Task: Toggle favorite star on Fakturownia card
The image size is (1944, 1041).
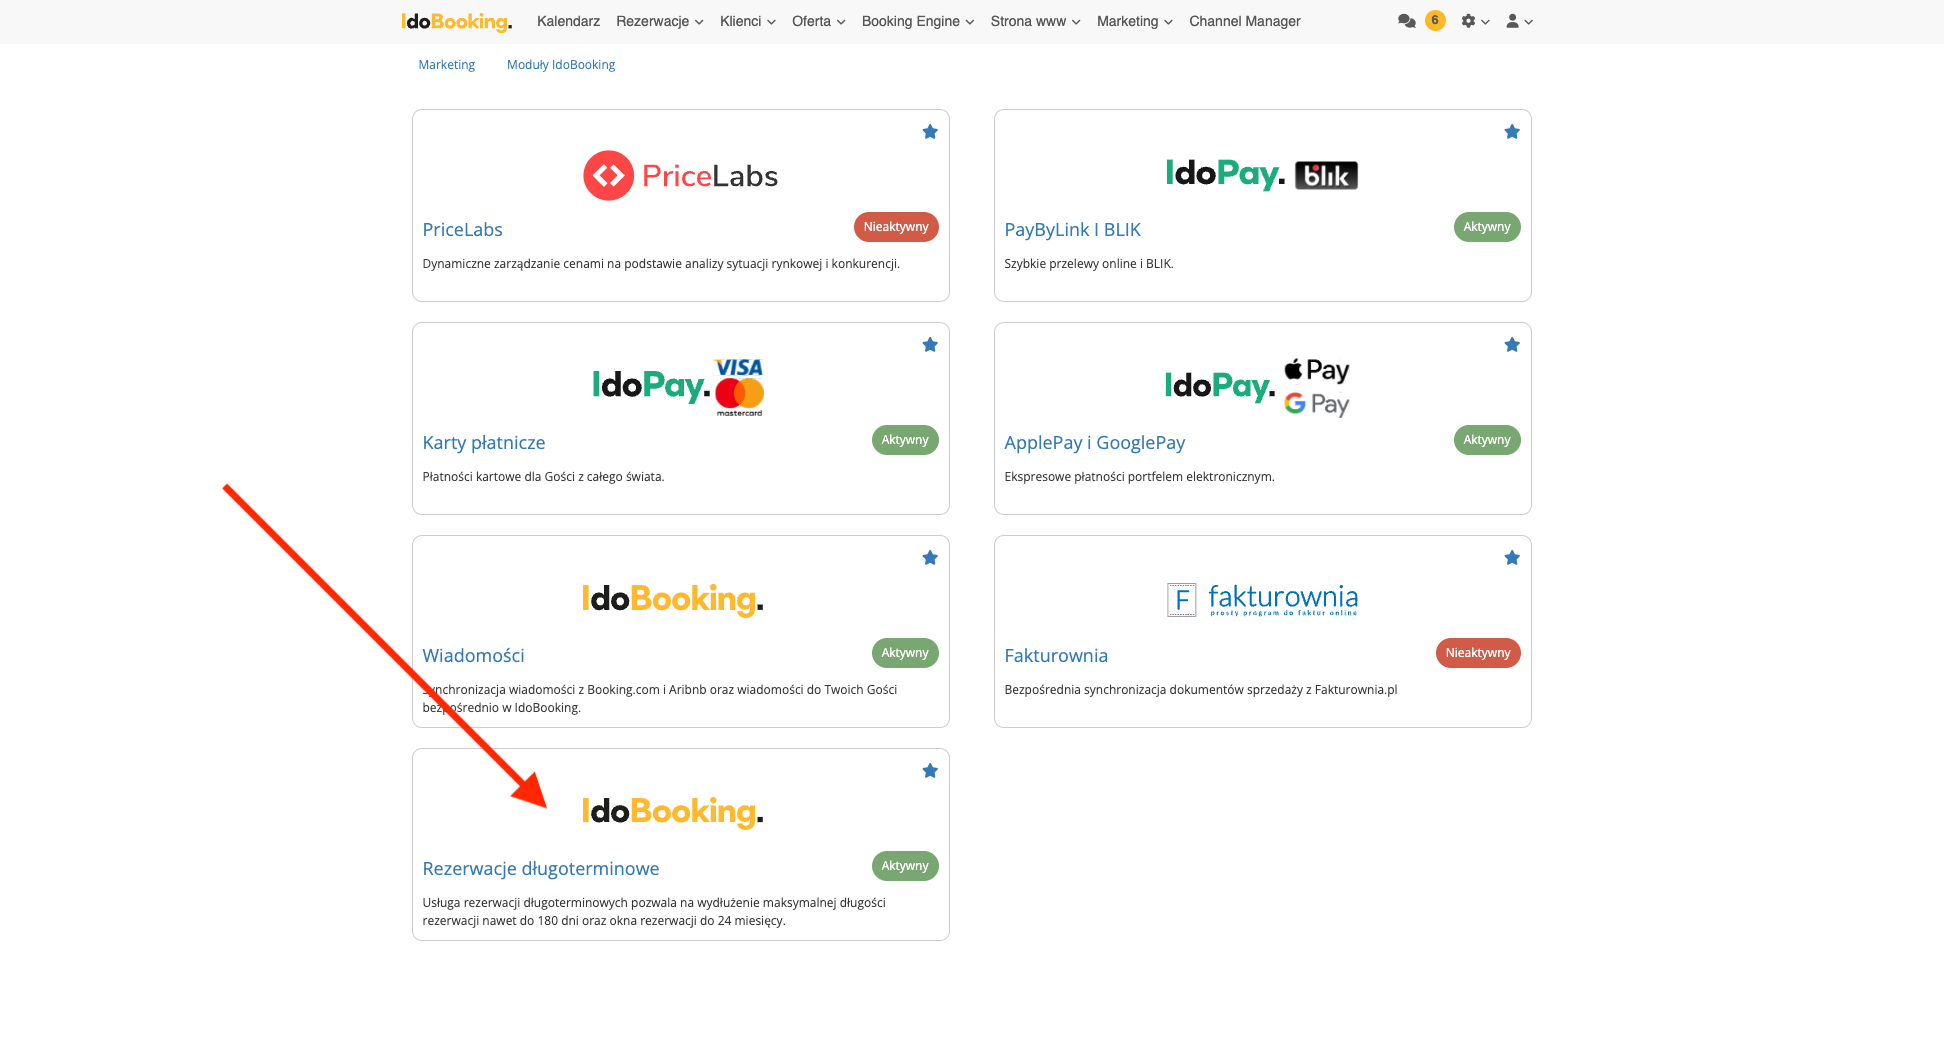Action: click(x=1512, y=558)
